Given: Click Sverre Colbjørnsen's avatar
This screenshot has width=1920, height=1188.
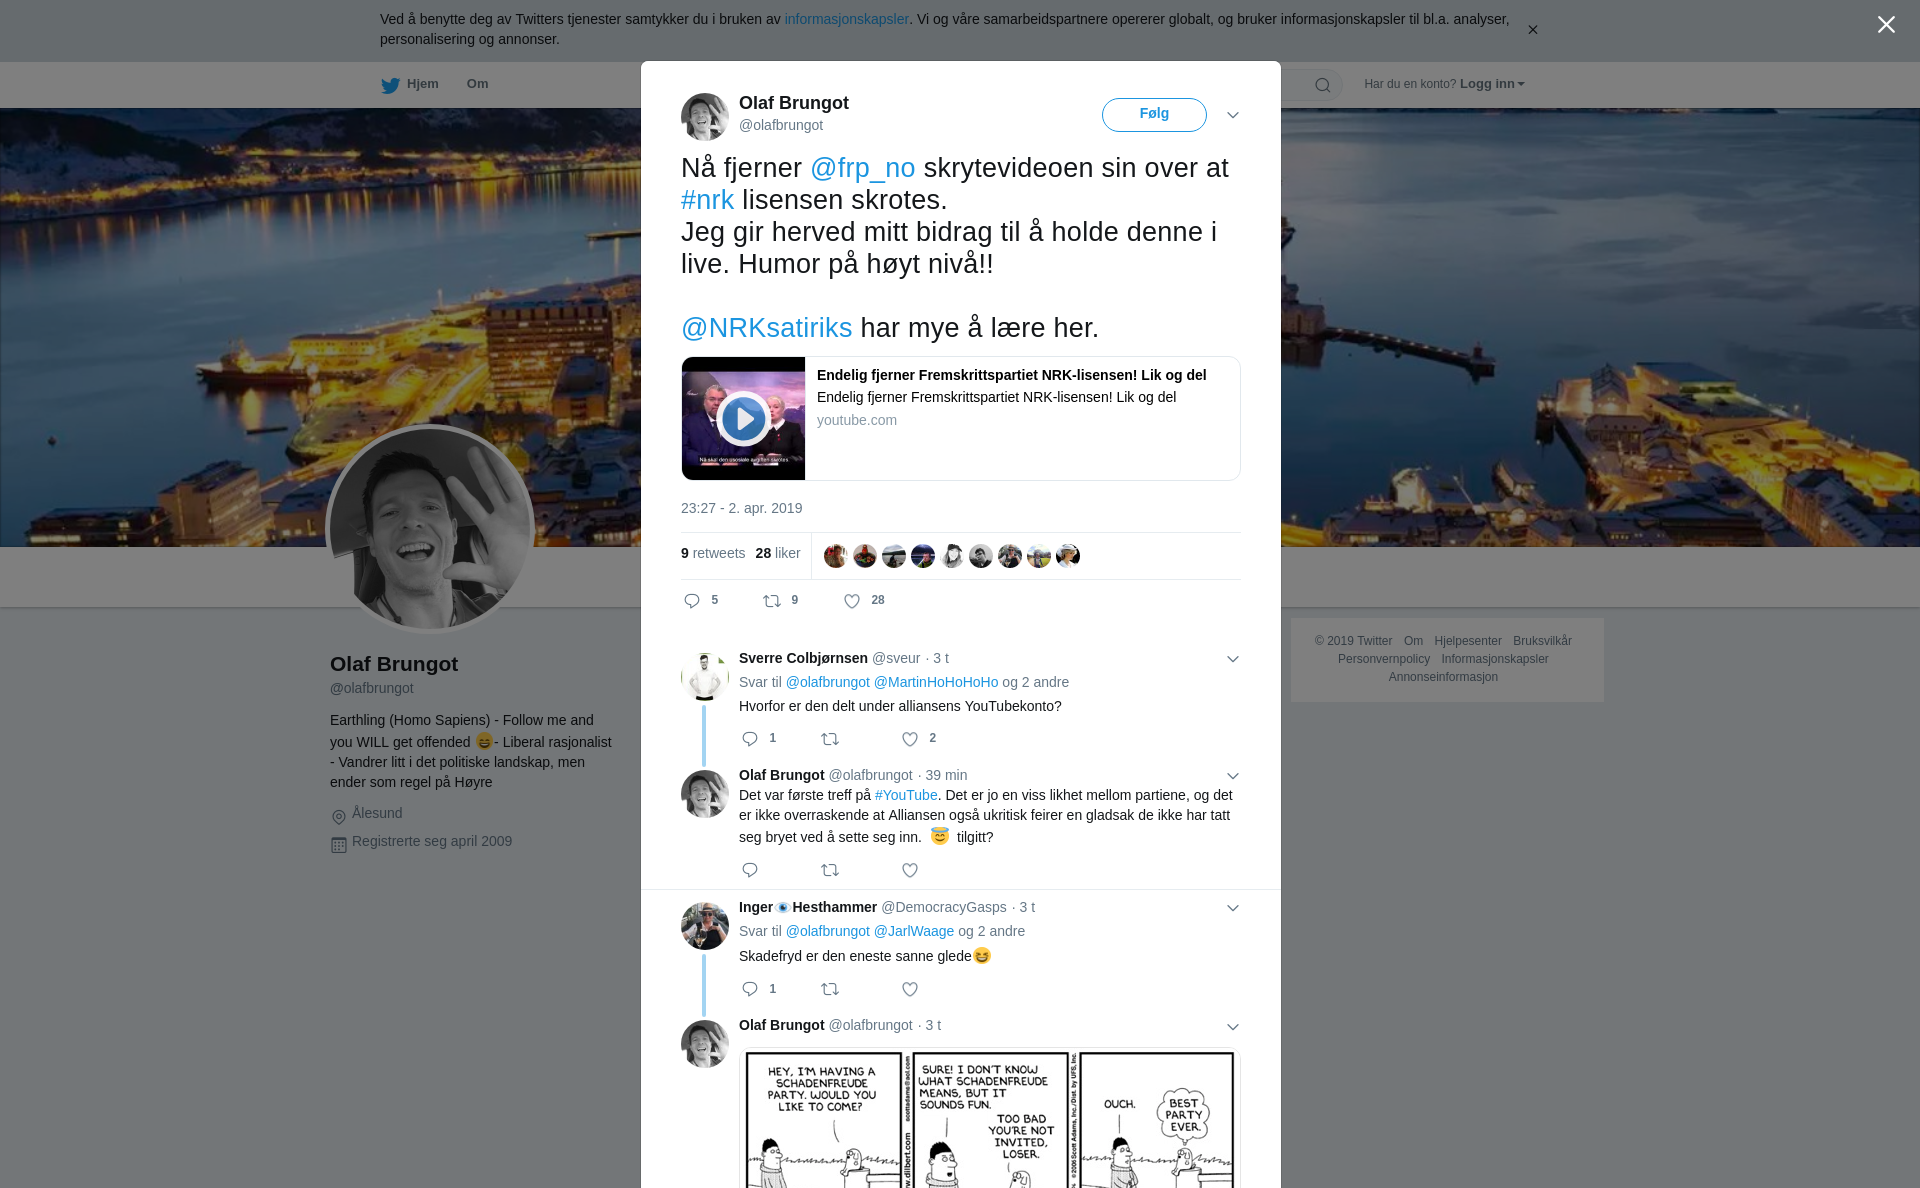Looking at the screenshot, I should (x=705, y=677).
